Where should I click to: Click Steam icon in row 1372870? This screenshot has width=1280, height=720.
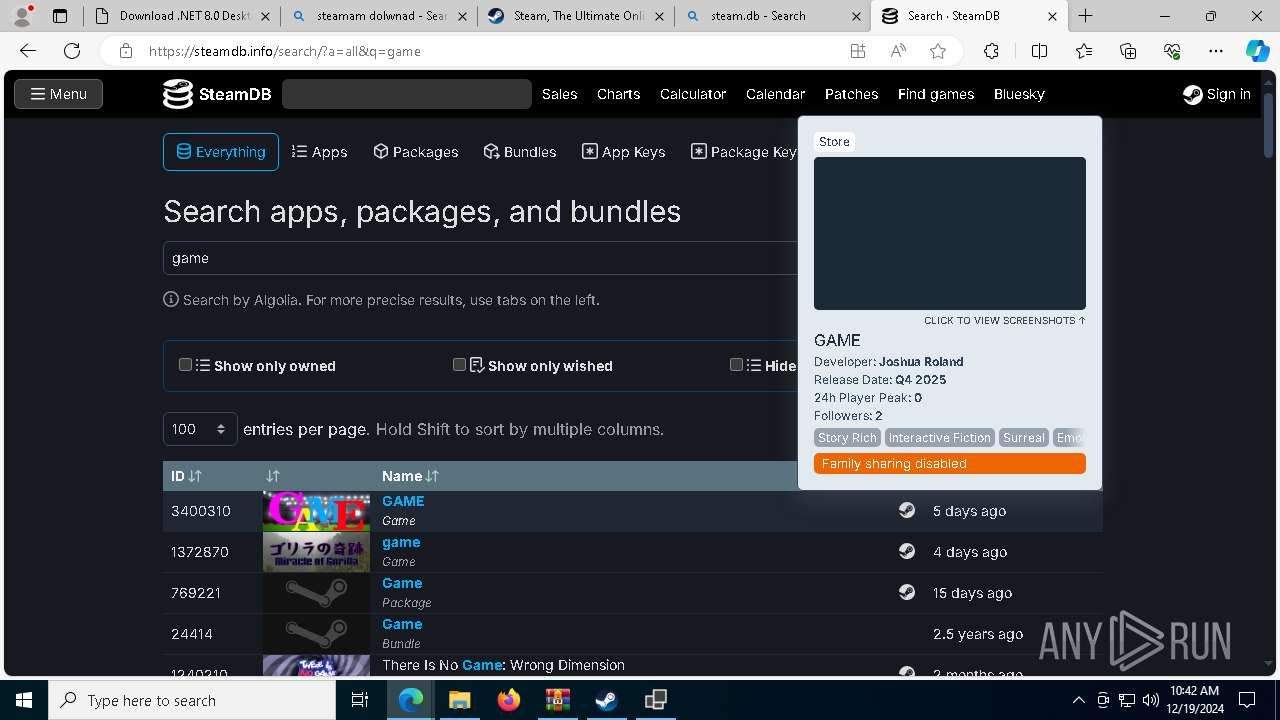point(907,551)
